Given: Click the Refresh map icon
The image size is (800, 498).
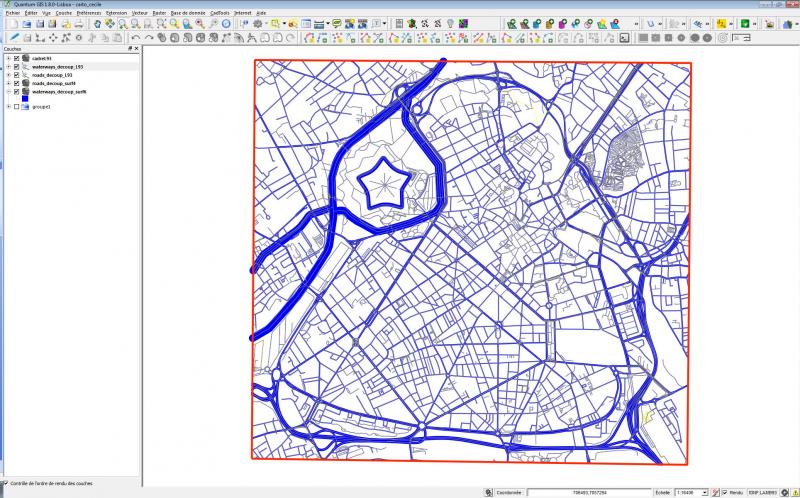Looking at the screenshot, I should coord(226,23).
